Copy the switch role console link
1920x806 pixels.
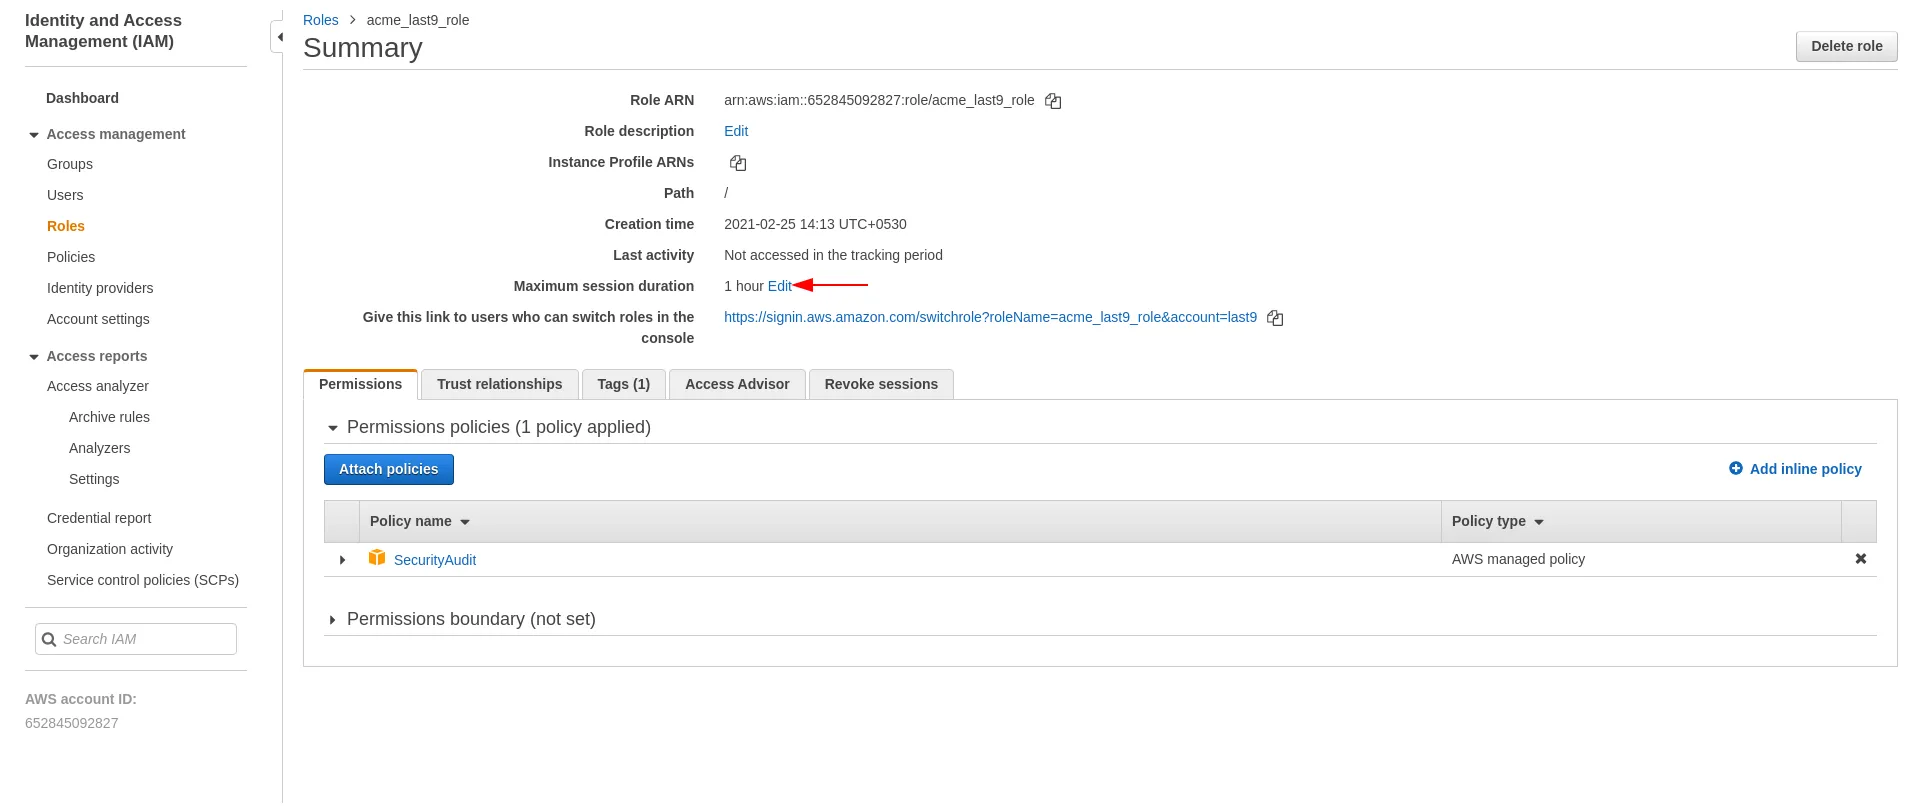(x=1275, y=318)
